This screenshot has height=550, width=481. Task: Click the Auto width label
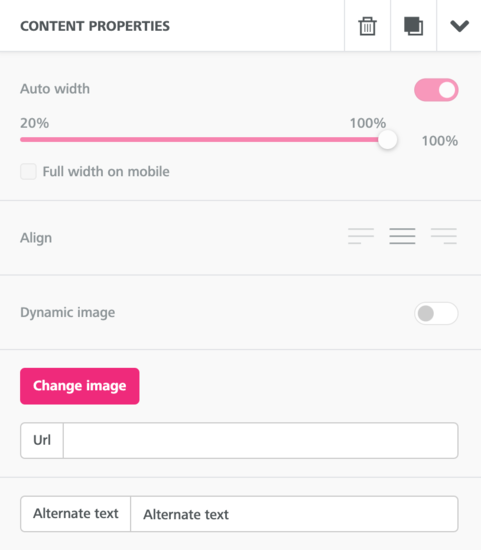click(x=55, y=89)
